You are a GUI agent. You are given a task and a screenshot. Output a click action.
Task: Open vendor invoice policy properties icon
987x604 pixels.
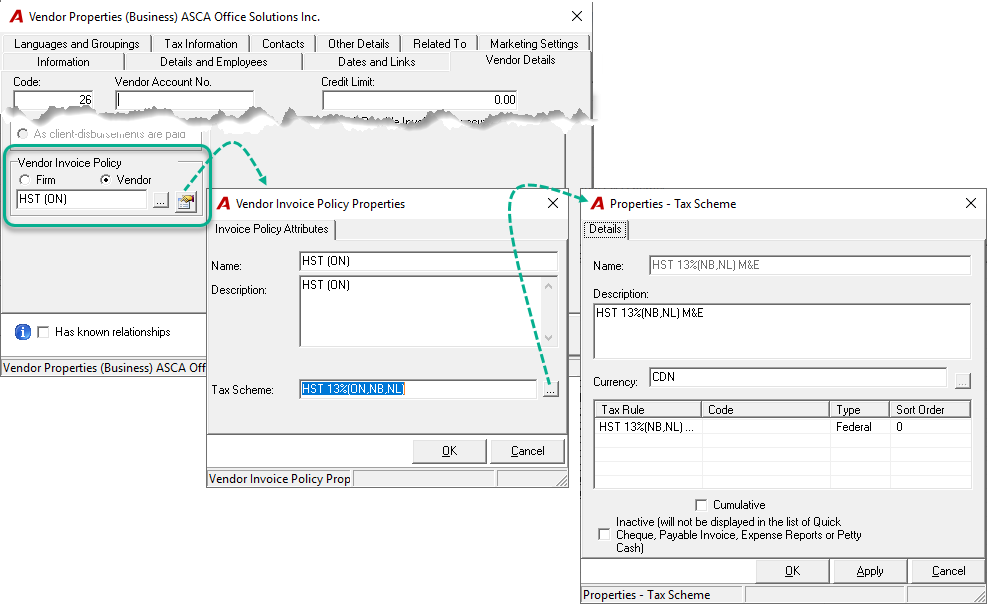coord(186,201)
